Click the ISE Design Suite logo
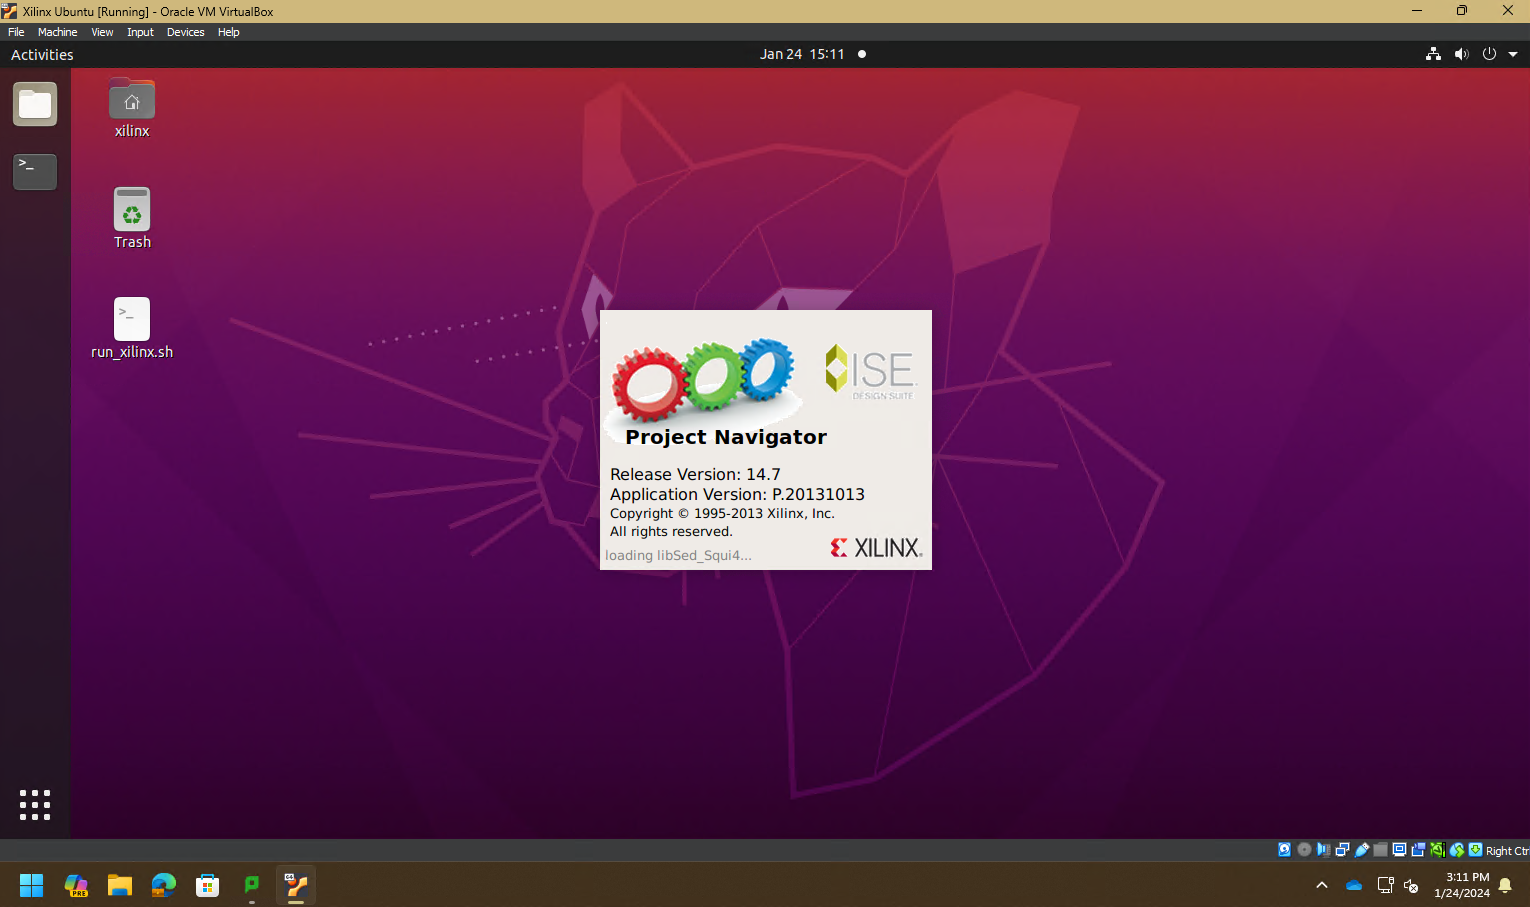 [x=870, y=372]
